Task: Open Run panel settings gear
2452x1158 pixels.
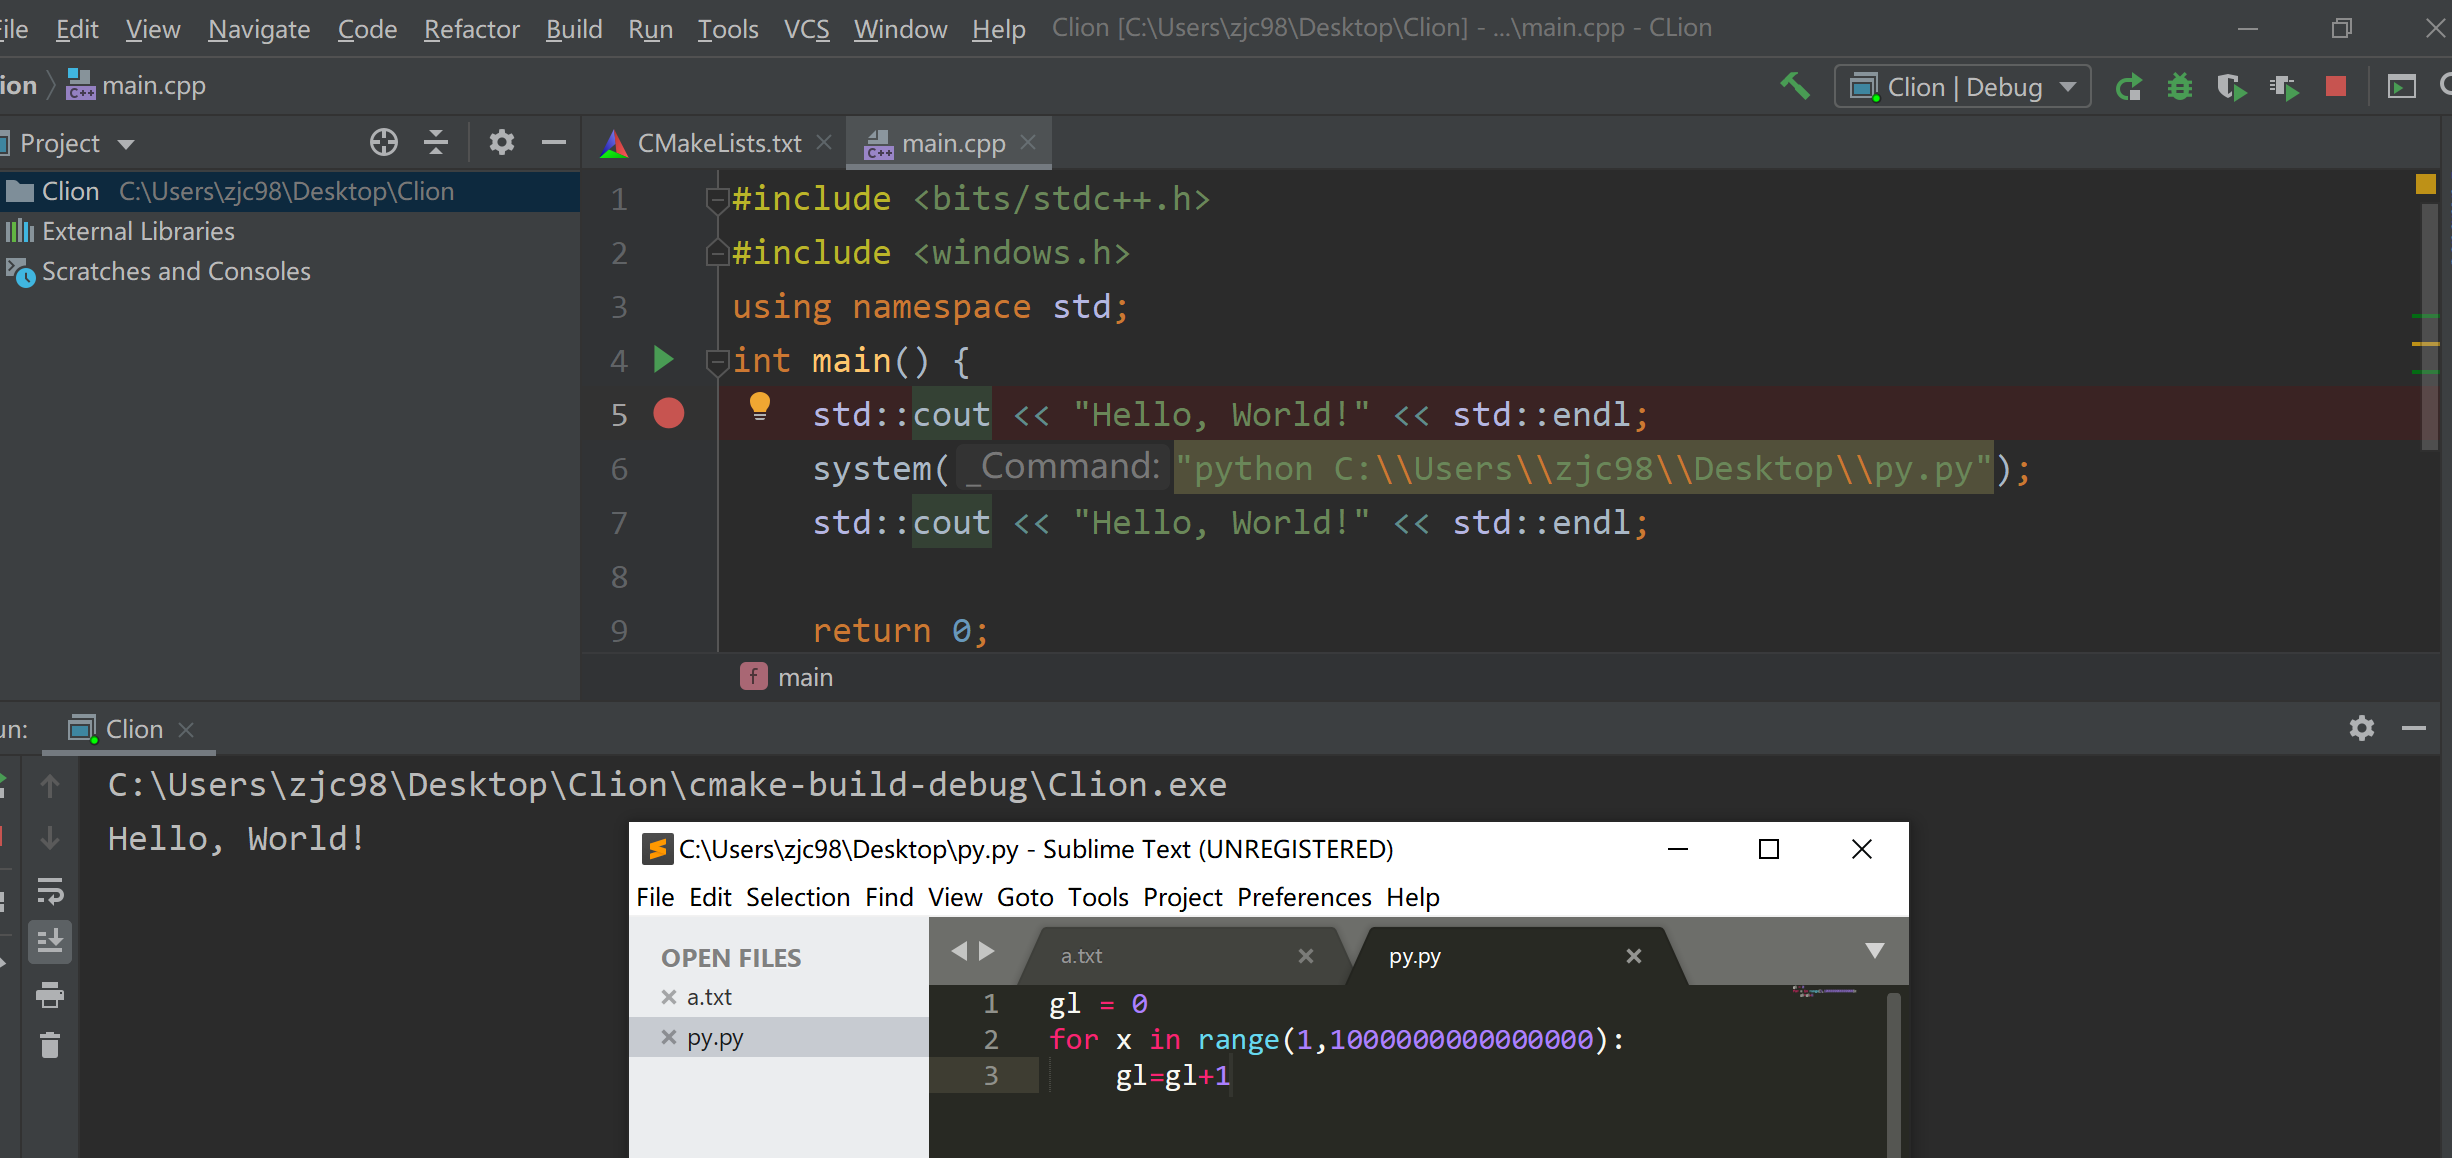Action: 2362,728
